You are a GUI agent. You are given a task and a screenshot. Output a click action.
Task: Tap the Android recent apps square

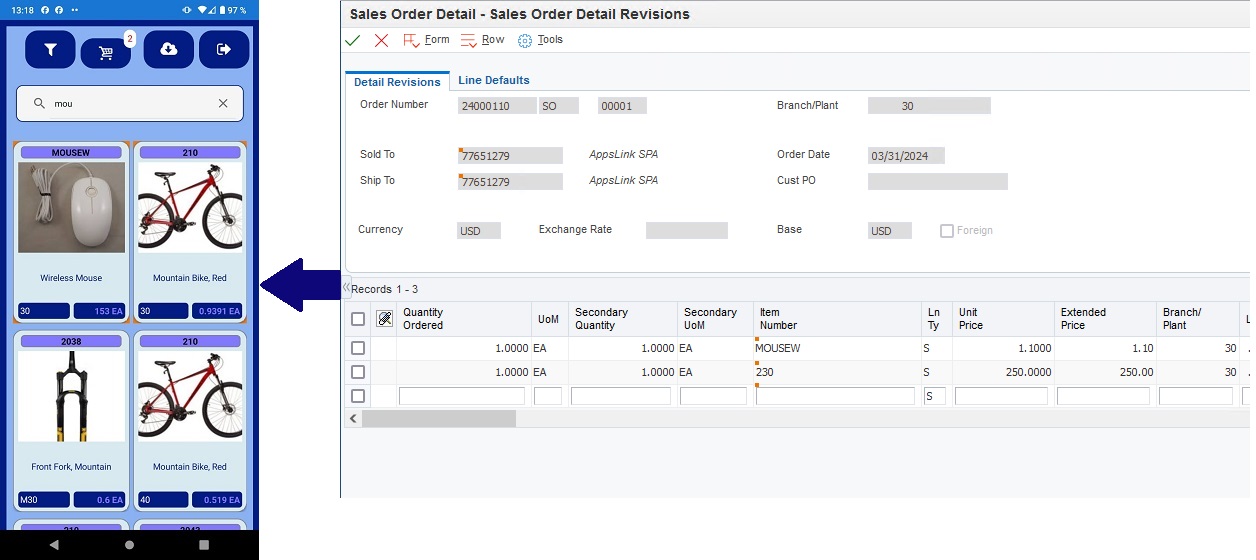pyautogui.click(x=204, y=545)
